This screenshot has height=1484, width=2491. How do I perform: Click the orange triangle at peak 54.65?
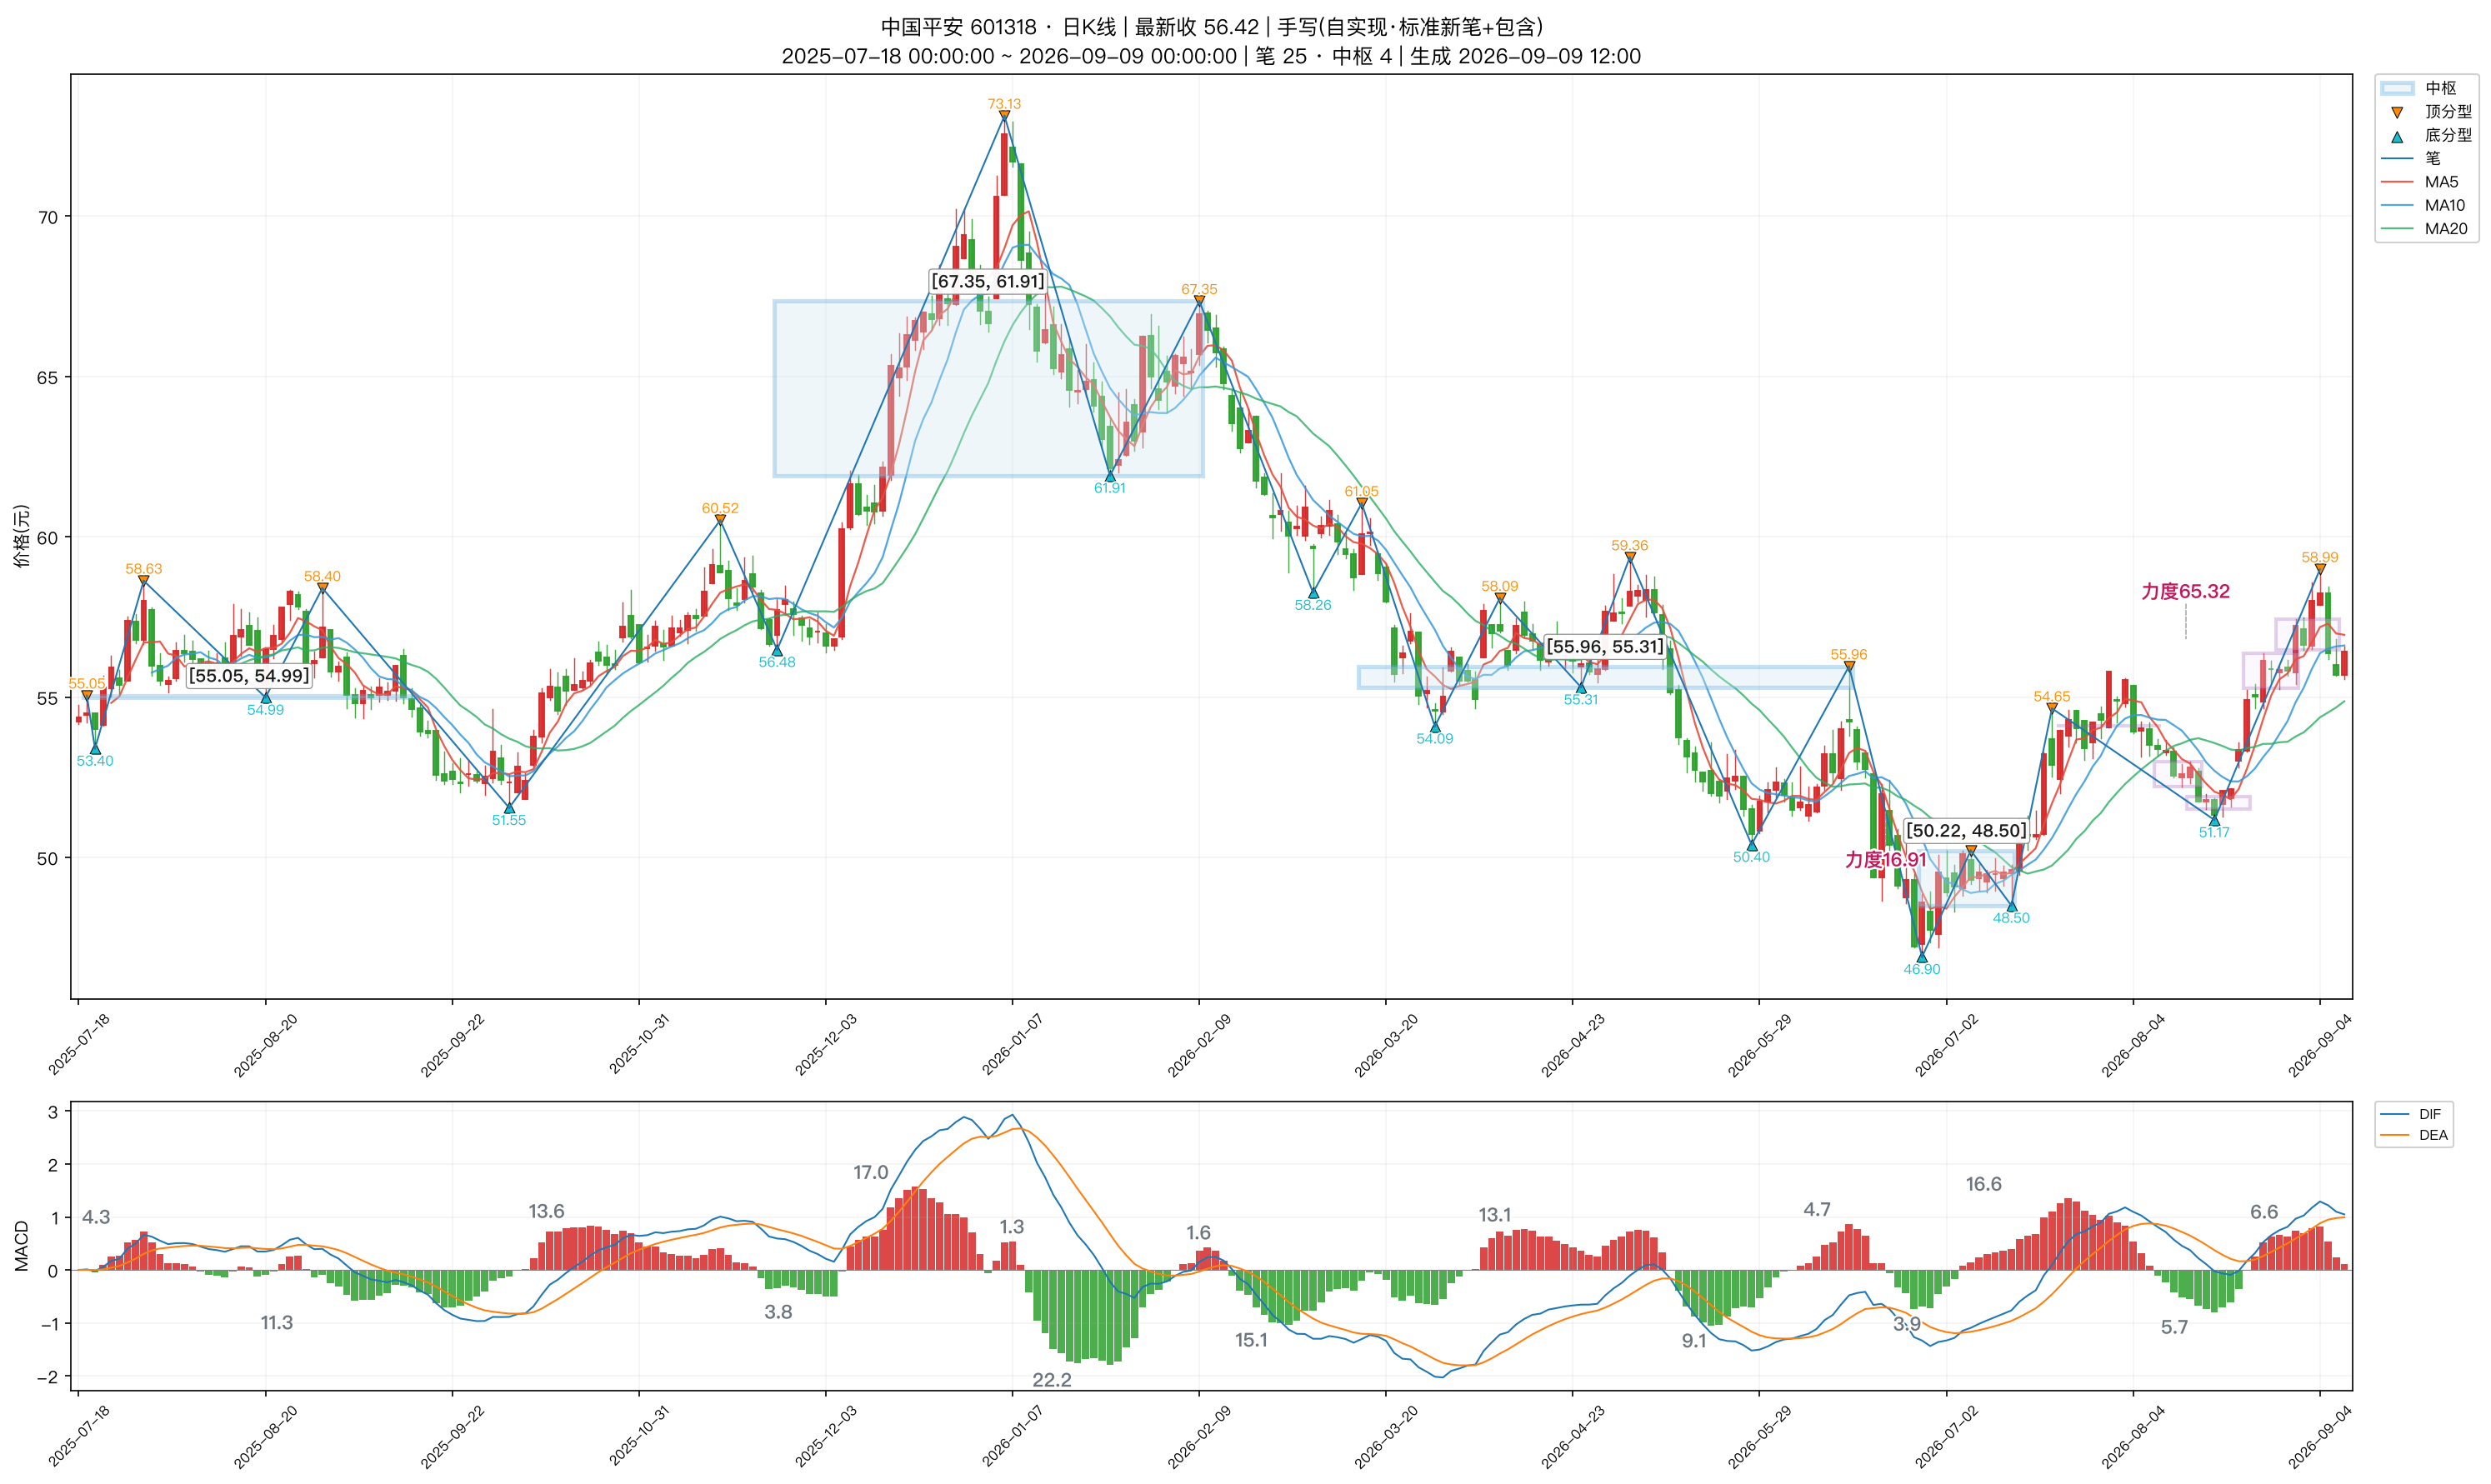2052,708
